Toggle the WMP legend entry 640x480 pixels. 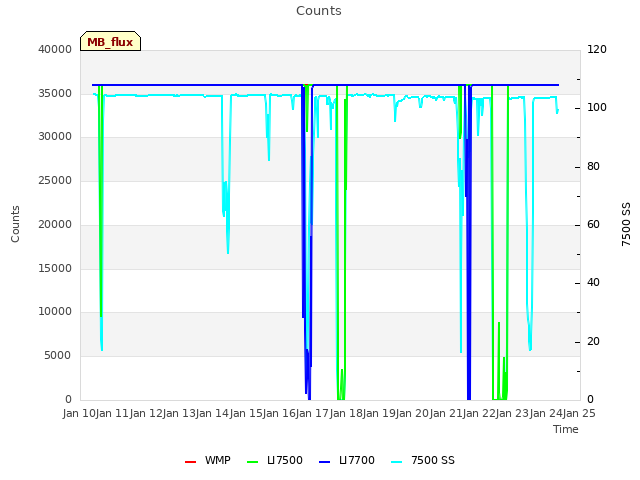208,460
